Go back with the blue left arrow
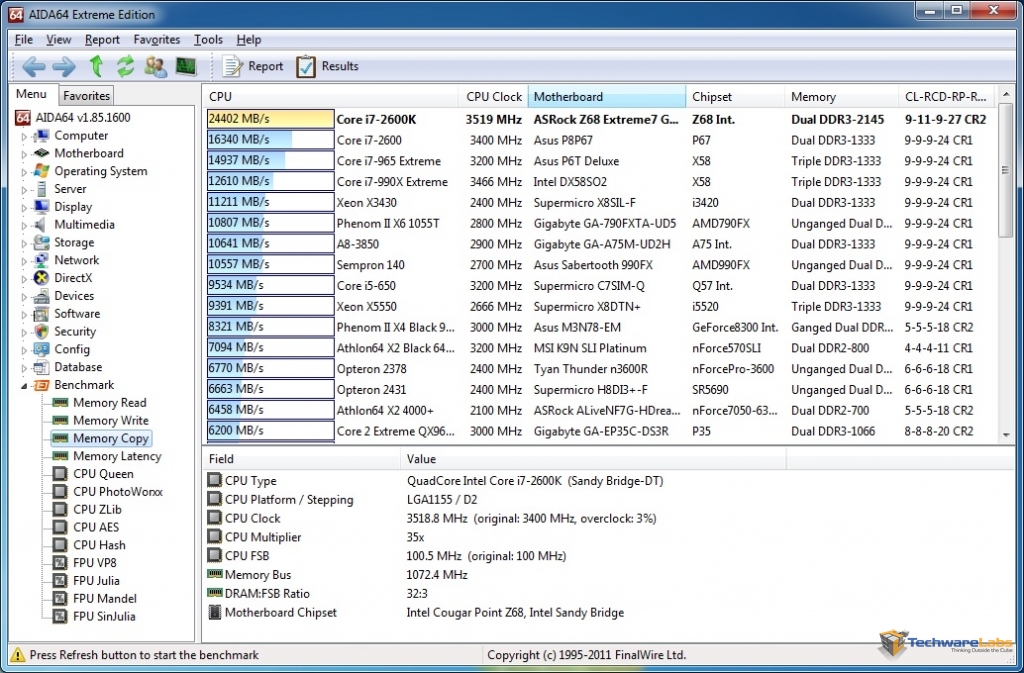This screenshot has width=1024, height=673. 33,66
